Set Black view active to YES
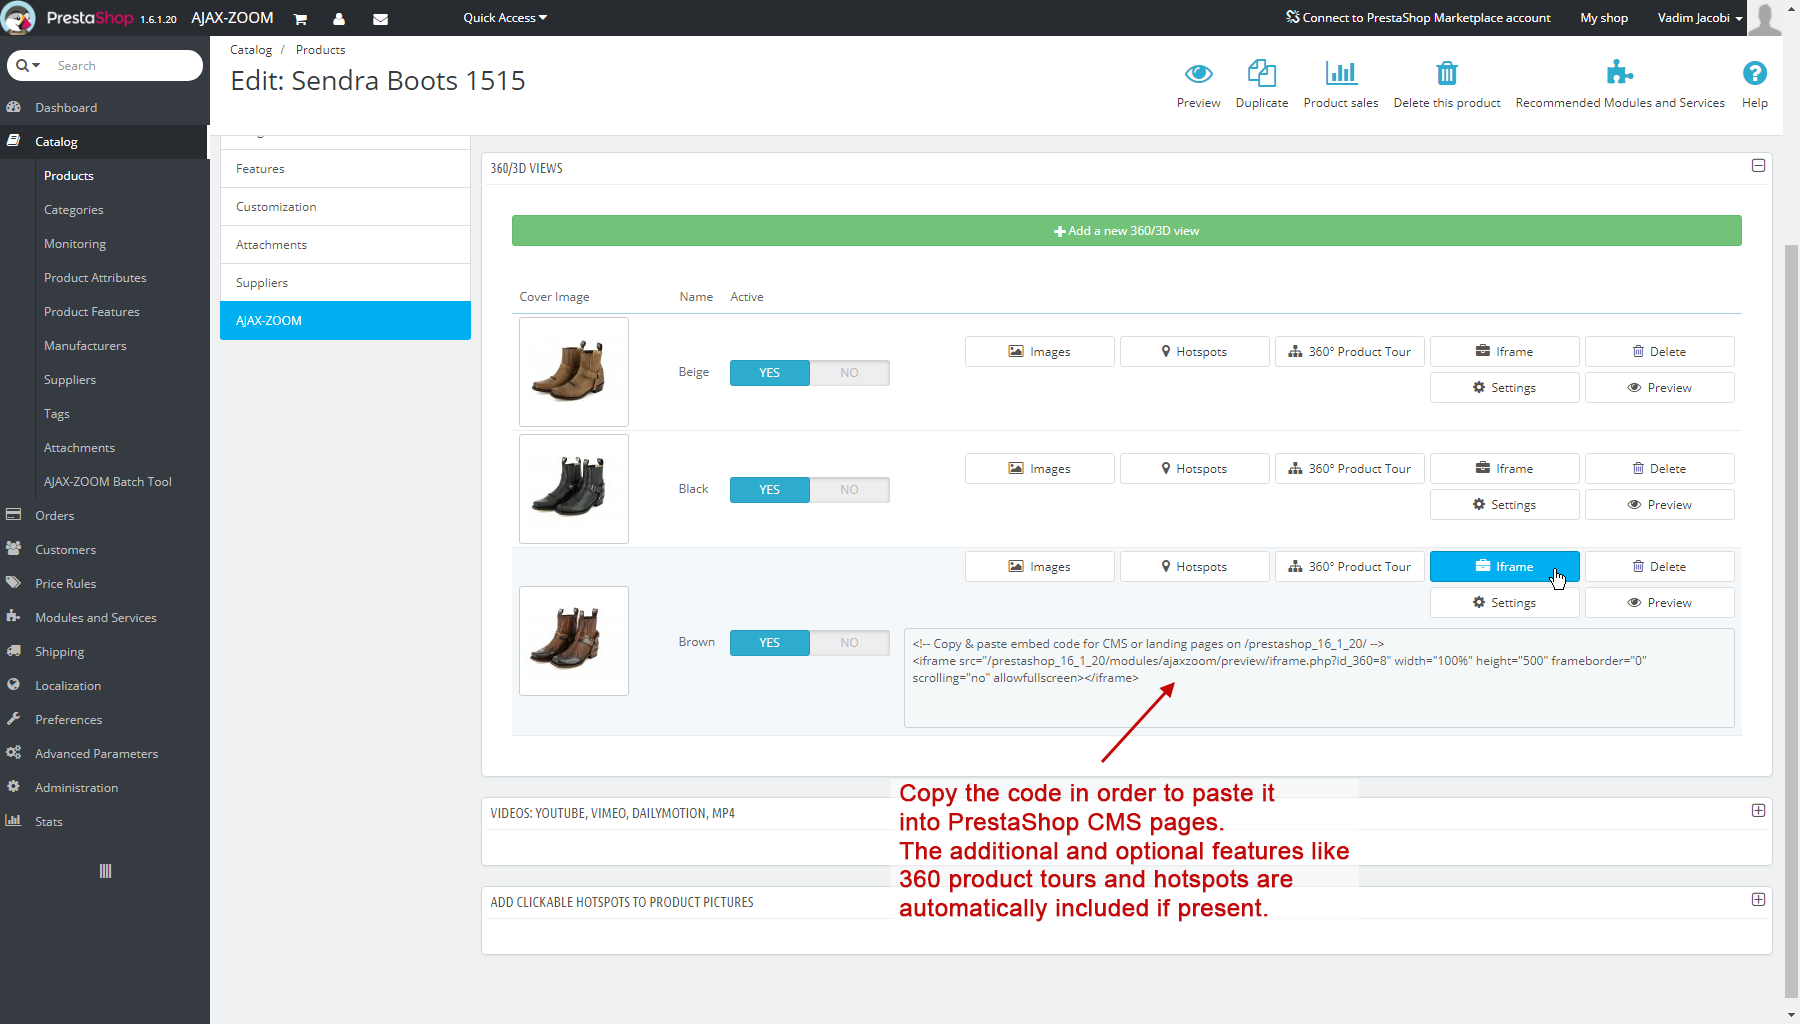This screenshot has height=1024, width=1800. click(x=770, y=490)
